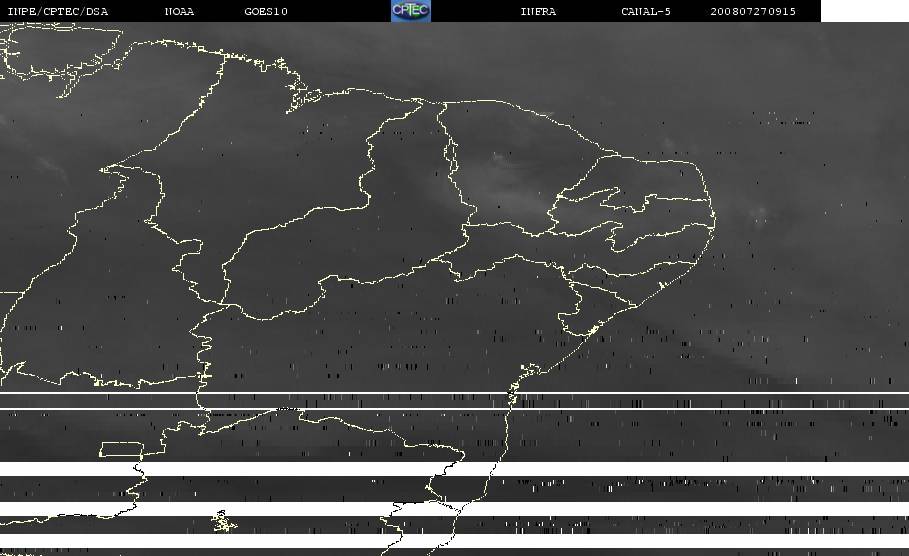Screen dimensions: 909x556
Task: Click the small island outline near bottom
Action: (x=222, y=521)
